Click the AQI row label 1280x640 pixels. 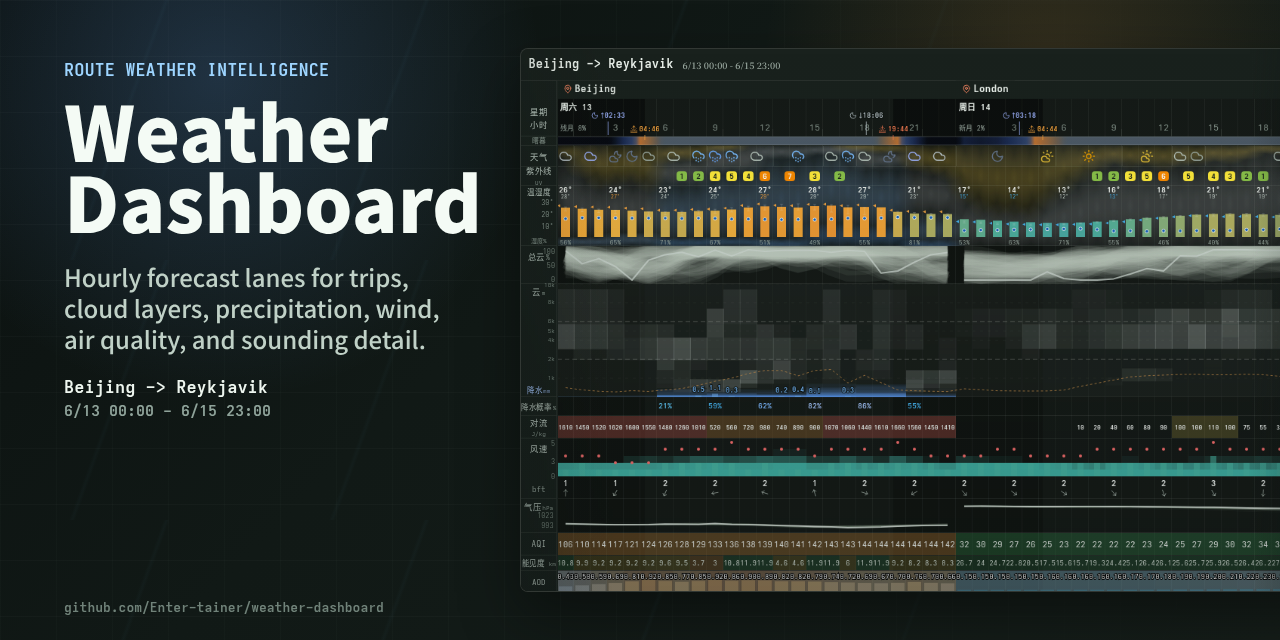tap(538, 544)
